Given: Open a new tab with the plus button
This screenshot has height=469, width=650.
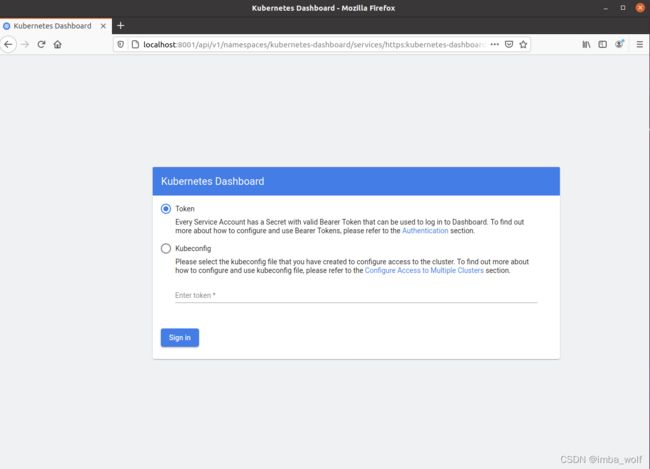Looking at the screenshot, I should 121,26.
